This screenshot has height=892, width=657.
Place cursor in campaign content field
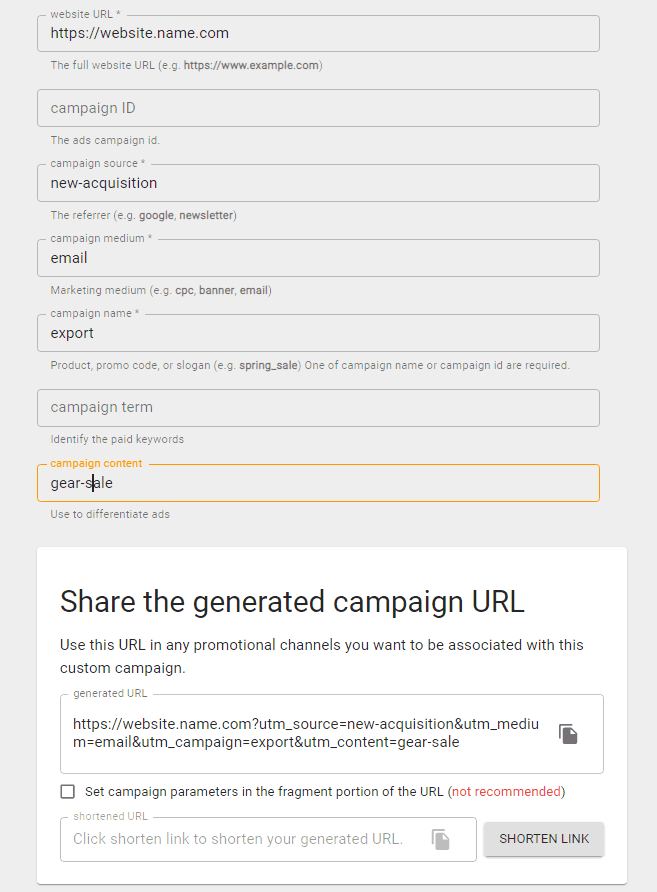click(318, 483)
